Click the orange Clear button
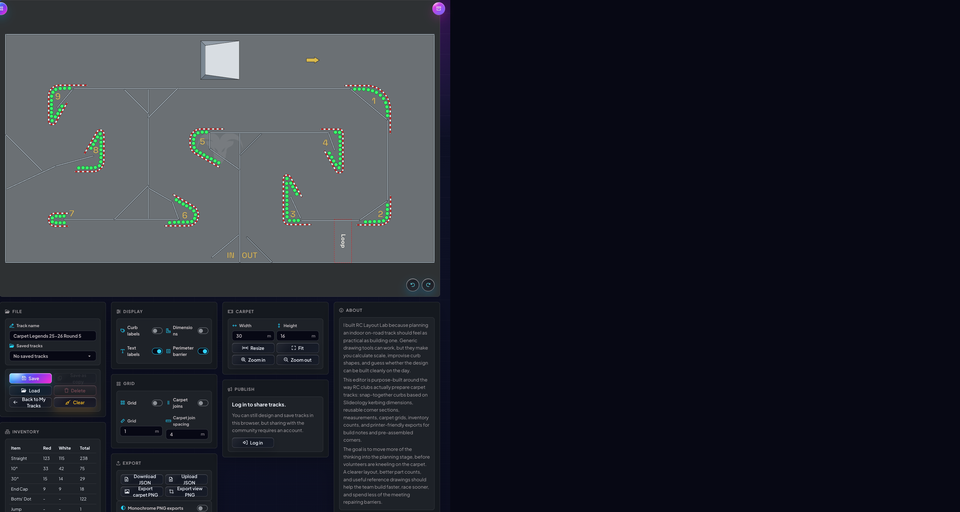 (x=75, y=402)
